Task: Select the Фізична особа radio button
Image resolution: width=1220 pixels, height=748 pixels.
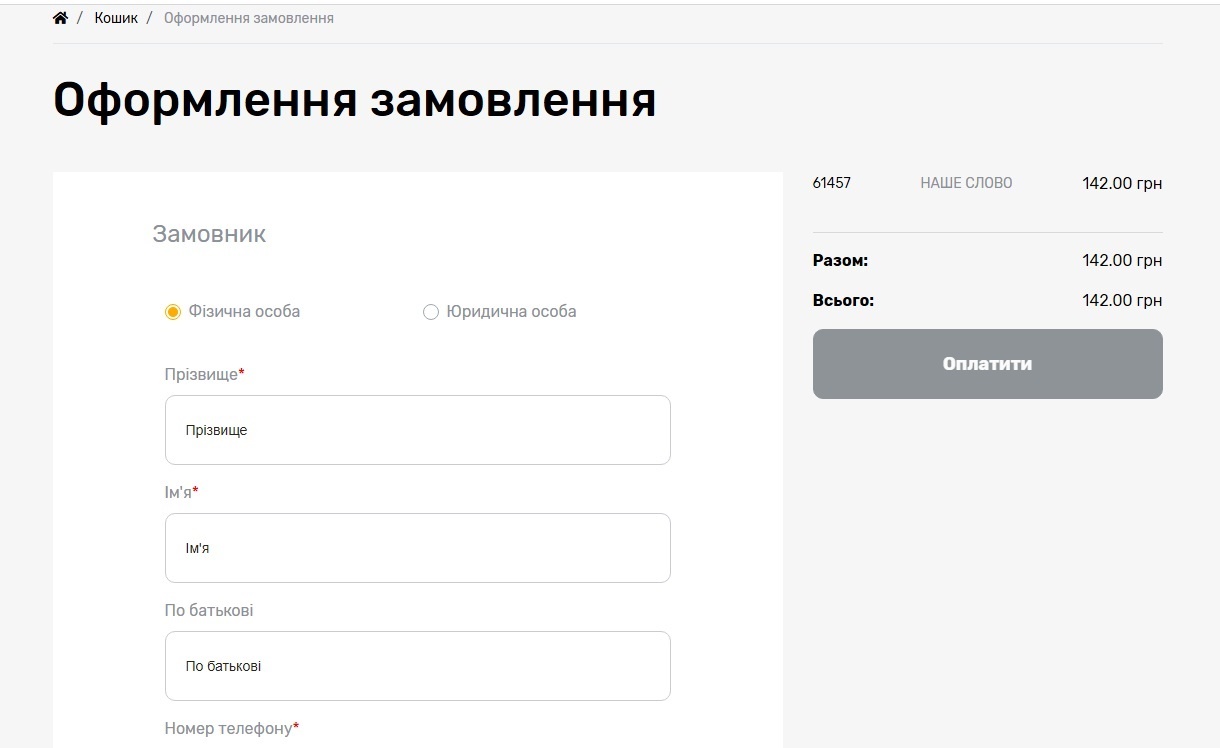Action: [x=173, y=312]
